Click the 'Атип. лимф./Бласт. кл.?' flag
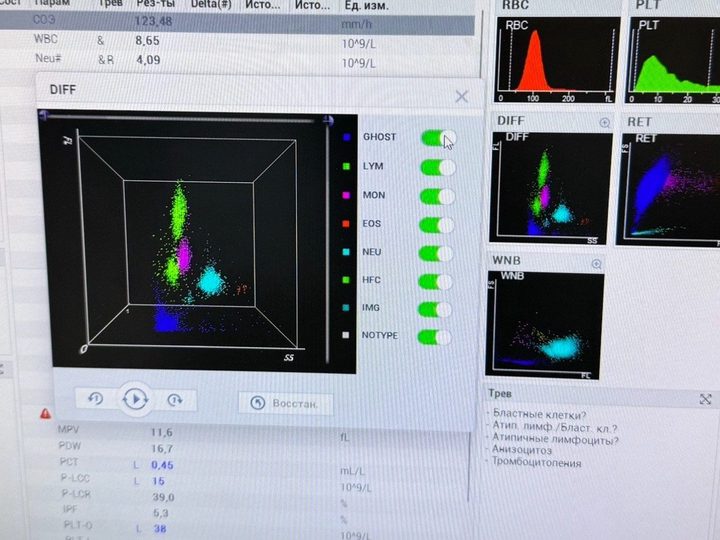Screen dimensions: 720x540 (555, 427)
